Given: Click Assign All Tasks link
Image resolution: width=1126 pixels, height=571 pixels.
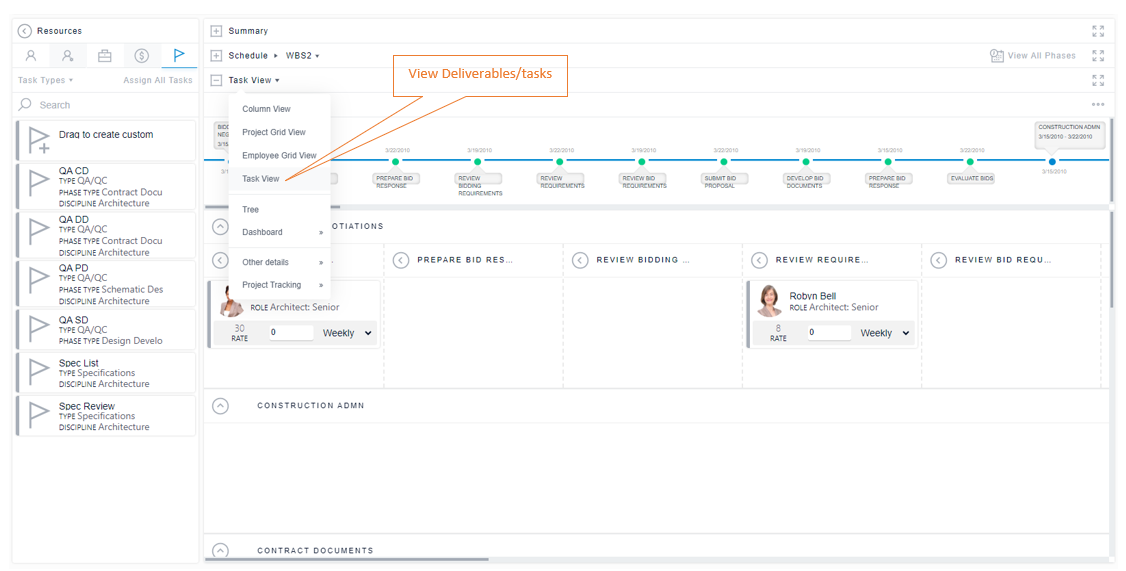Looking at the screenshot, I should [x=158, y=80].
